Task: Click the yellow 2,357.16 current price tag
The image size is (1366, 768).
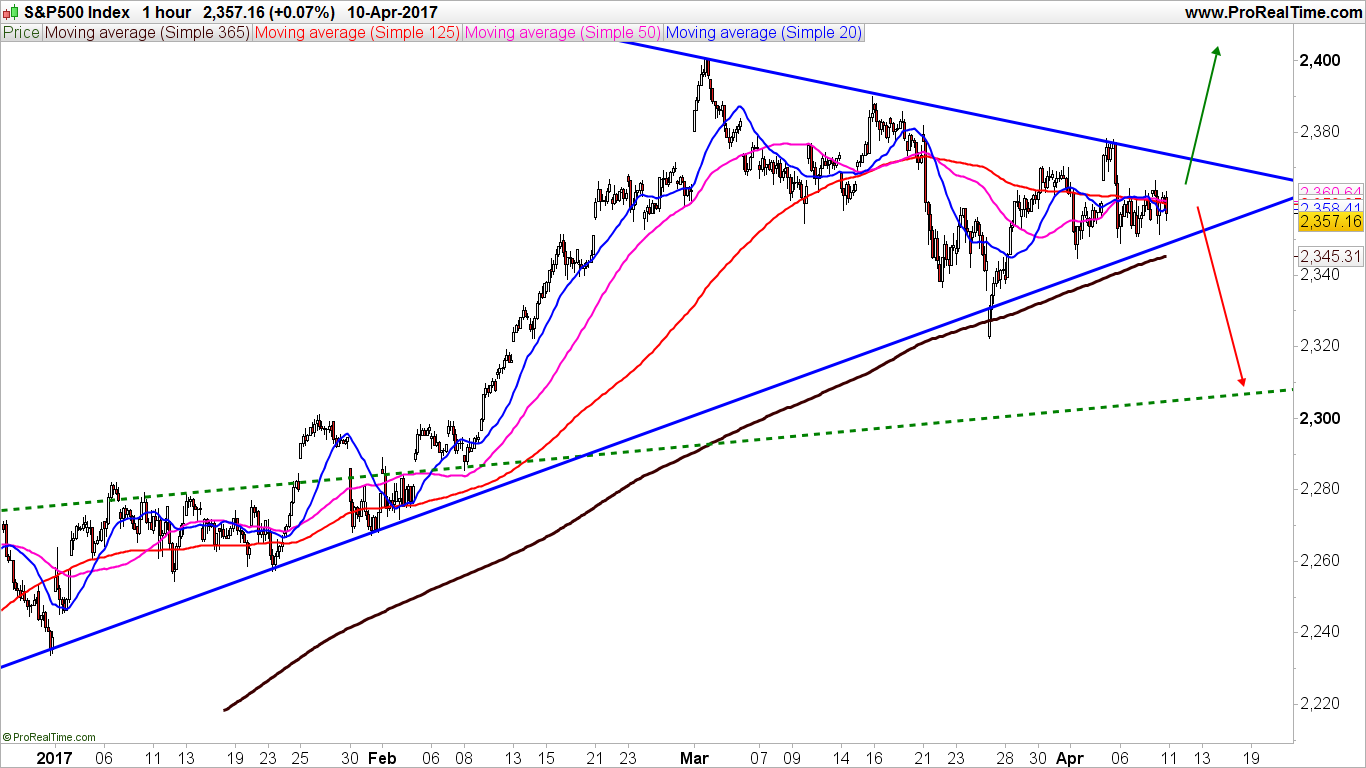Action: pos(1330,221)
